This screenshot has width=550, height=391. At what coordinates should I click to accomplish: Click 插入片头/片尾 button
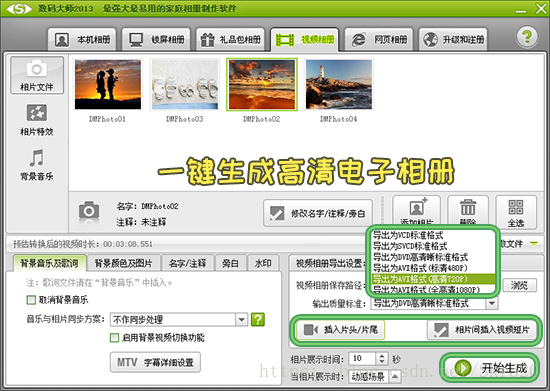pyautogui.click(x=341, y=330)
